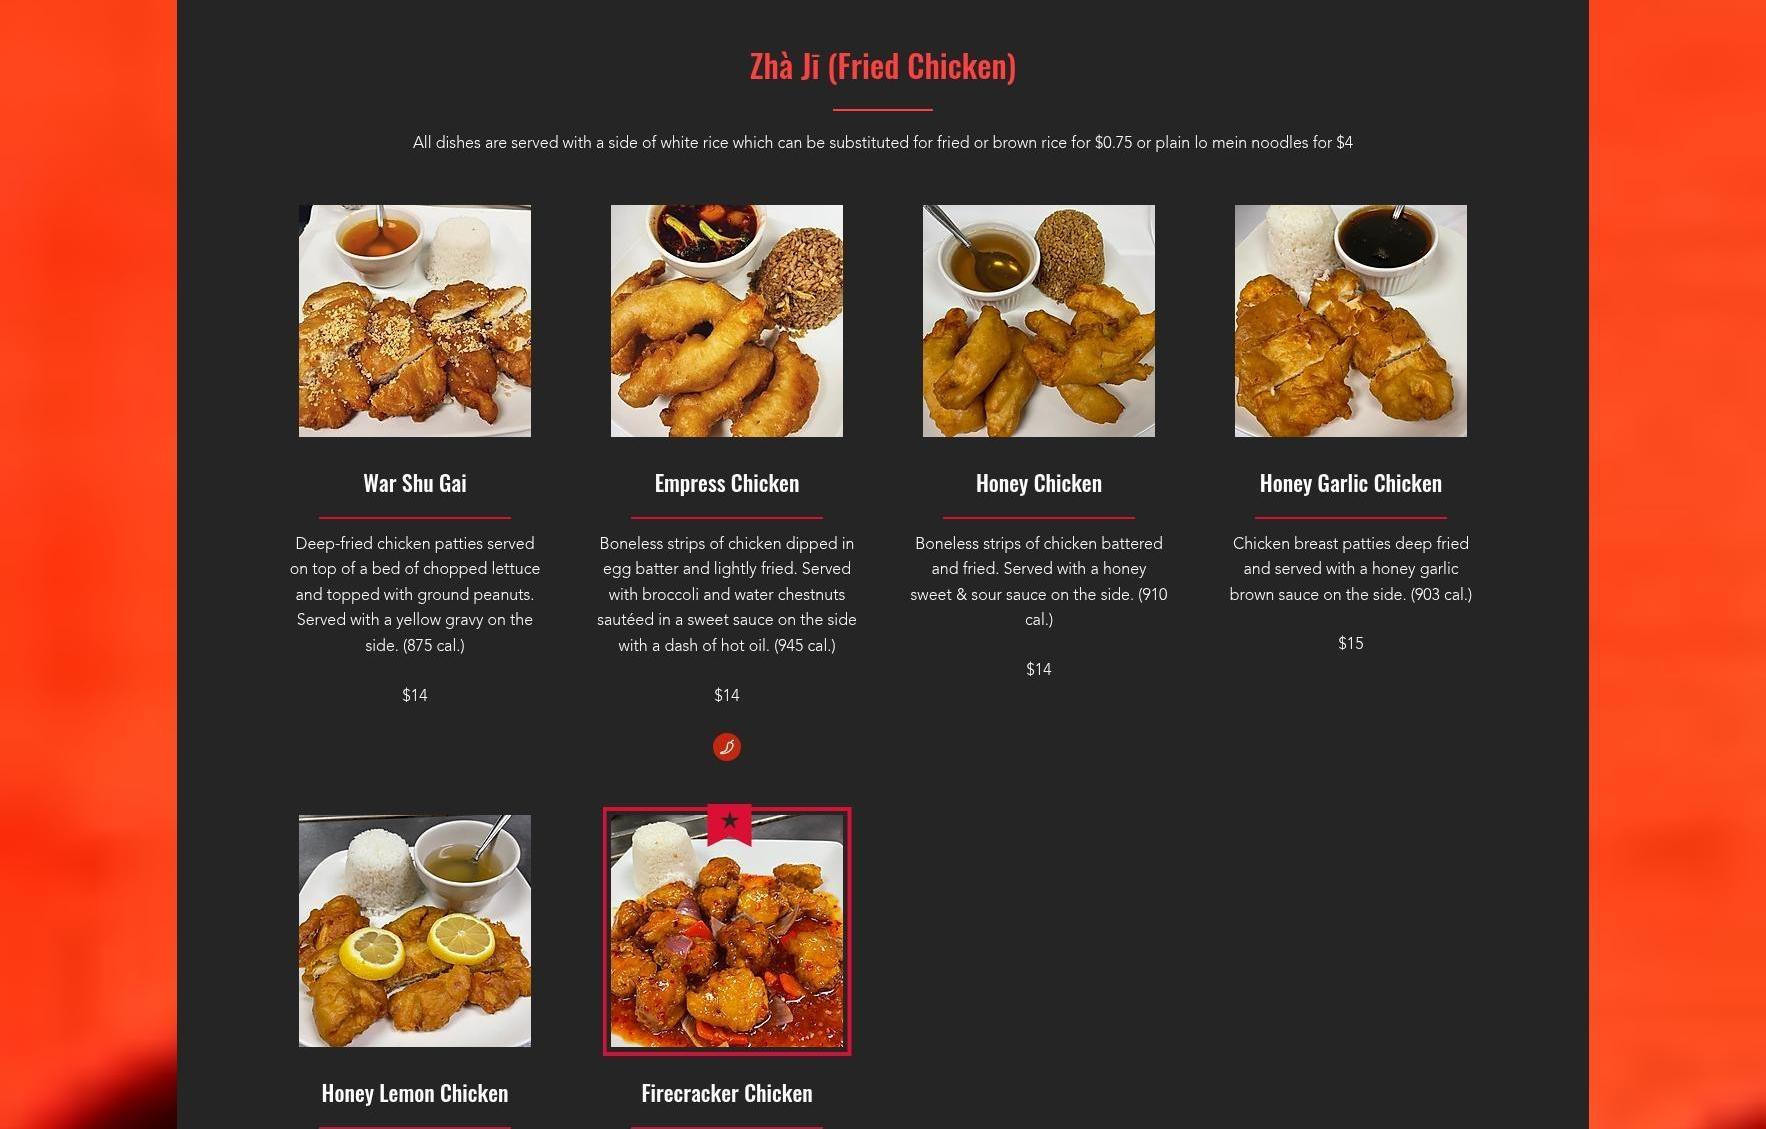Open the War Shu Gai photo
The image size is (1766, 1129).
click(415, 321)
